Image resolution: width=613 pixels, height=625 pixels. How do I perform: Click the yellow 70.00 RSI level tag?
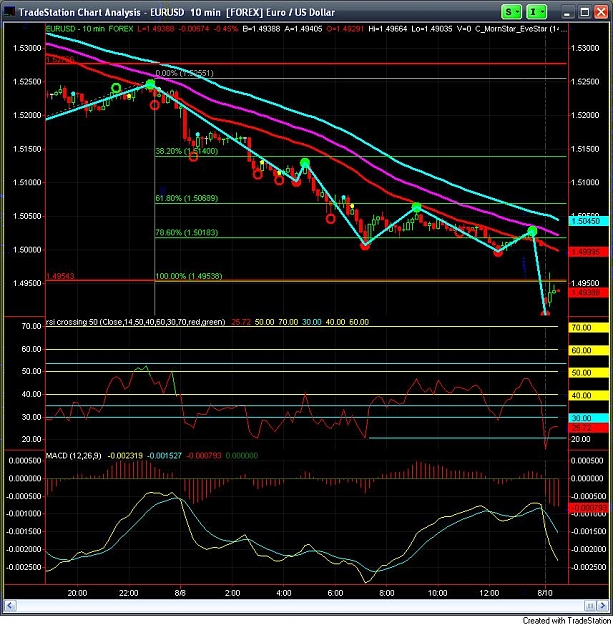pyautogui.click(x=588, y=328)
